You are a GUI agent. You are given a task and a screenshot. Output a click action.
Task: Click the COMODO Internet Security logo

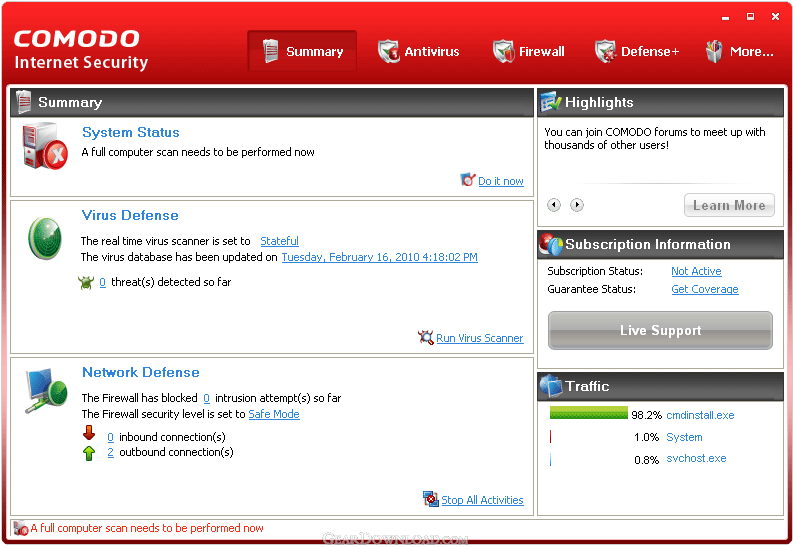pyautogui.click(x=80, y=50)
